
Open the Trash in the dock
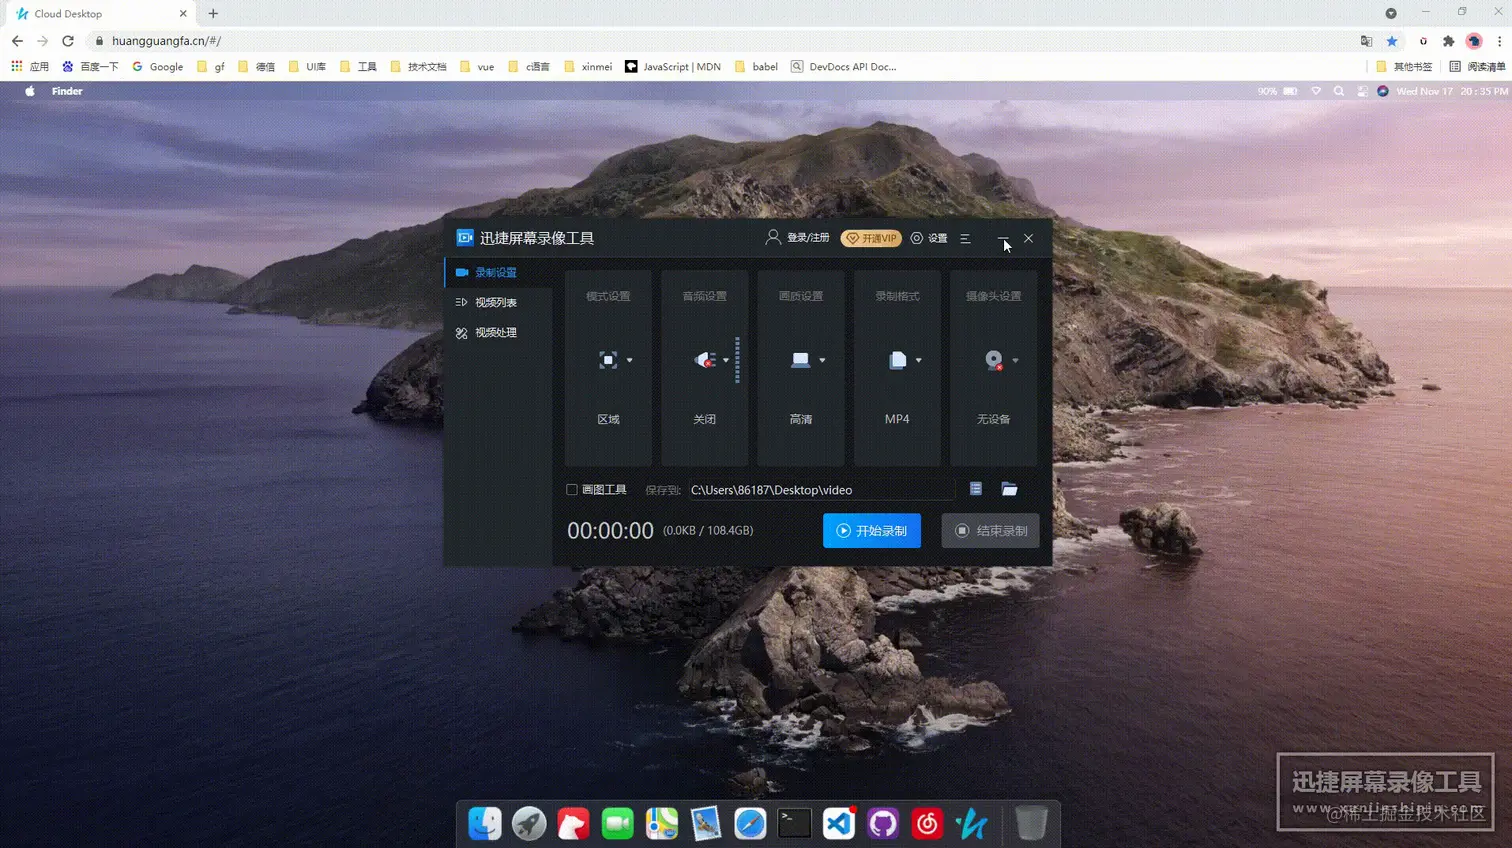point(1031,823)
